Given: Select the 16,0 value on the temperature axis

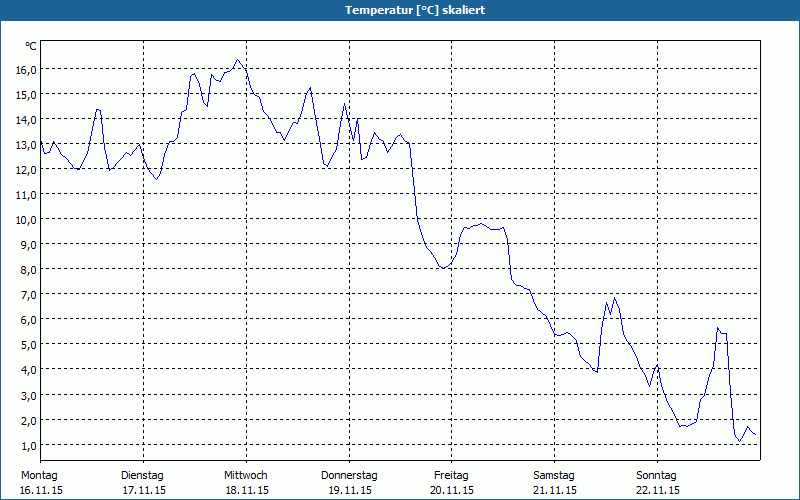Looking at the screenshot, I should click(26, 69).
